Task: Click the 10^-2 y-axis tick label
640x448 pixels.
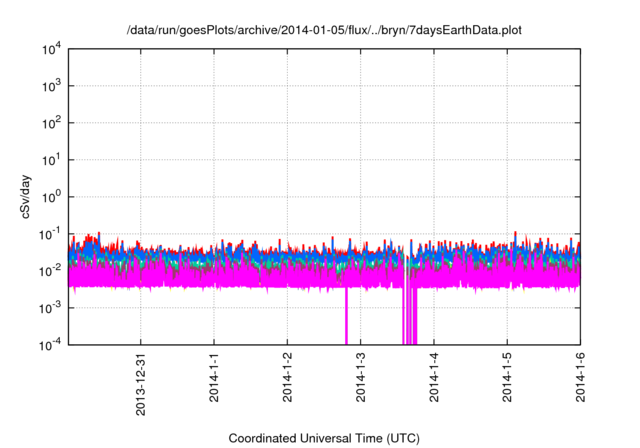Action: [x=51, y=271]
